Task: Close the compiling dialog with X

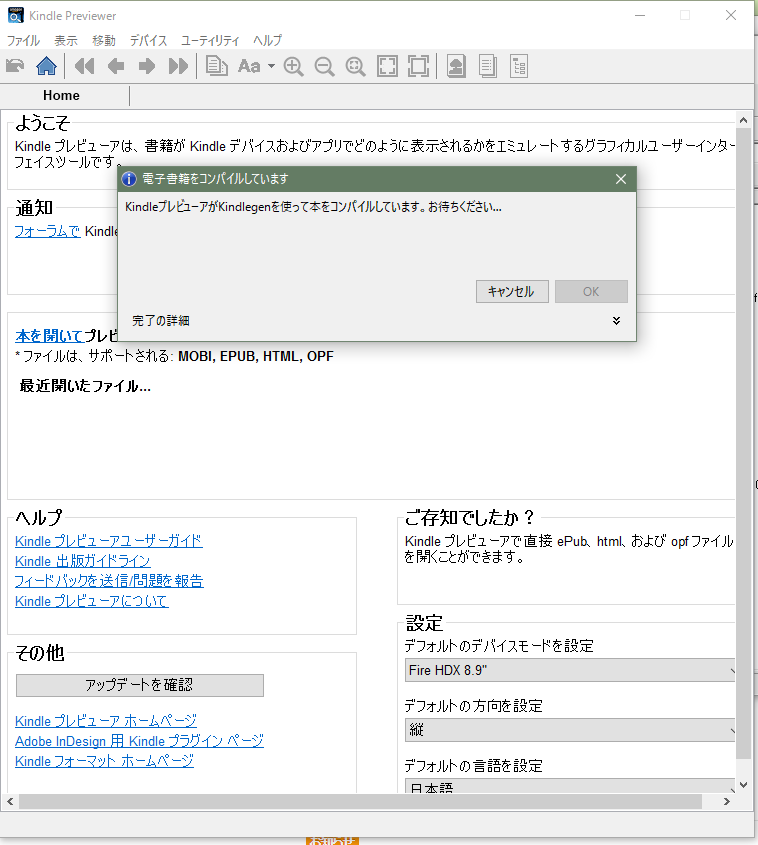Action: pos(620,179)
